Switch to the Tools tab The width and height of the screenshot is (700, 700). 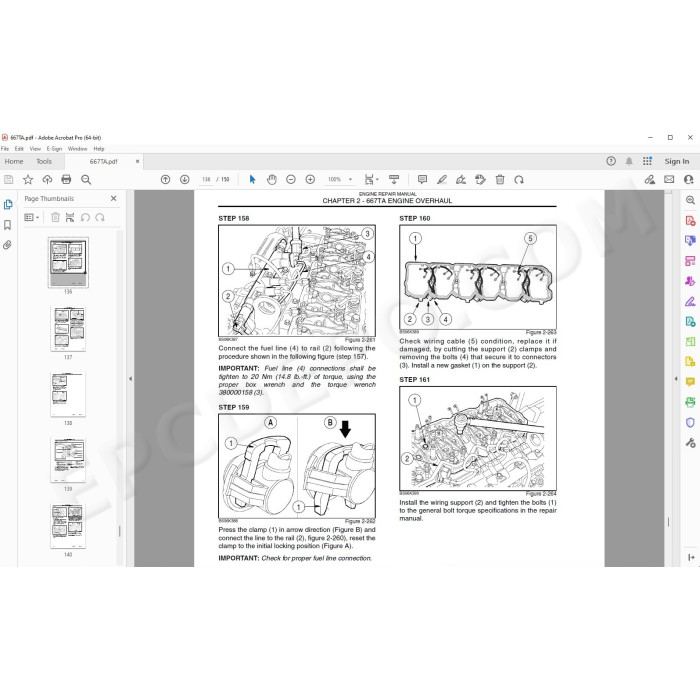click(44, 161)
